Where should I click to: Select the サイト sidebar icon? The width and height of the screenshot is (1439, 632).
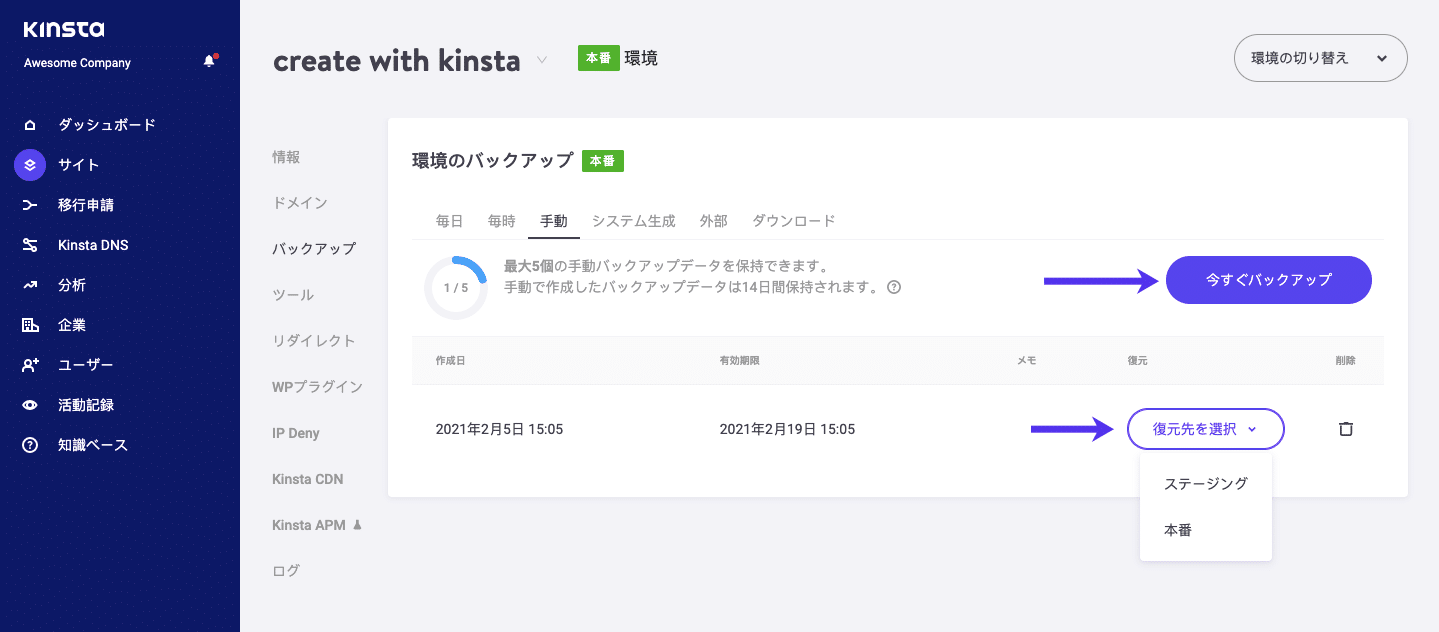[30, 164]
